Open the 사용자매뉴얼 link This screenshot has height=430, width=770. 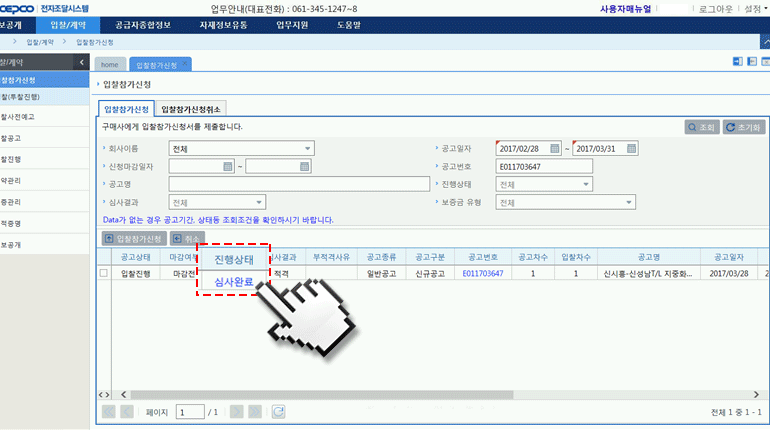coord(625,9)
